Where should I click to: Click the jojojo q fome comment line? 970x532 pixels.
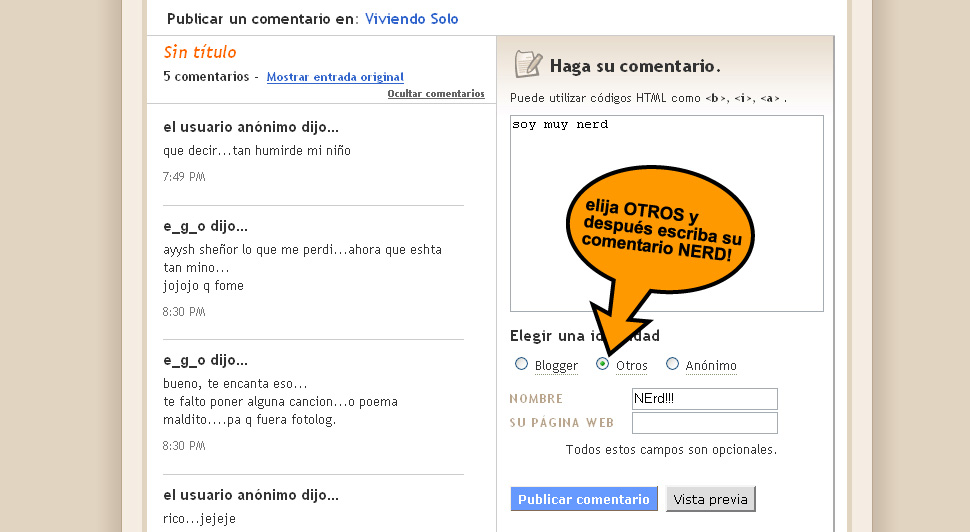(x=204, y=286)
